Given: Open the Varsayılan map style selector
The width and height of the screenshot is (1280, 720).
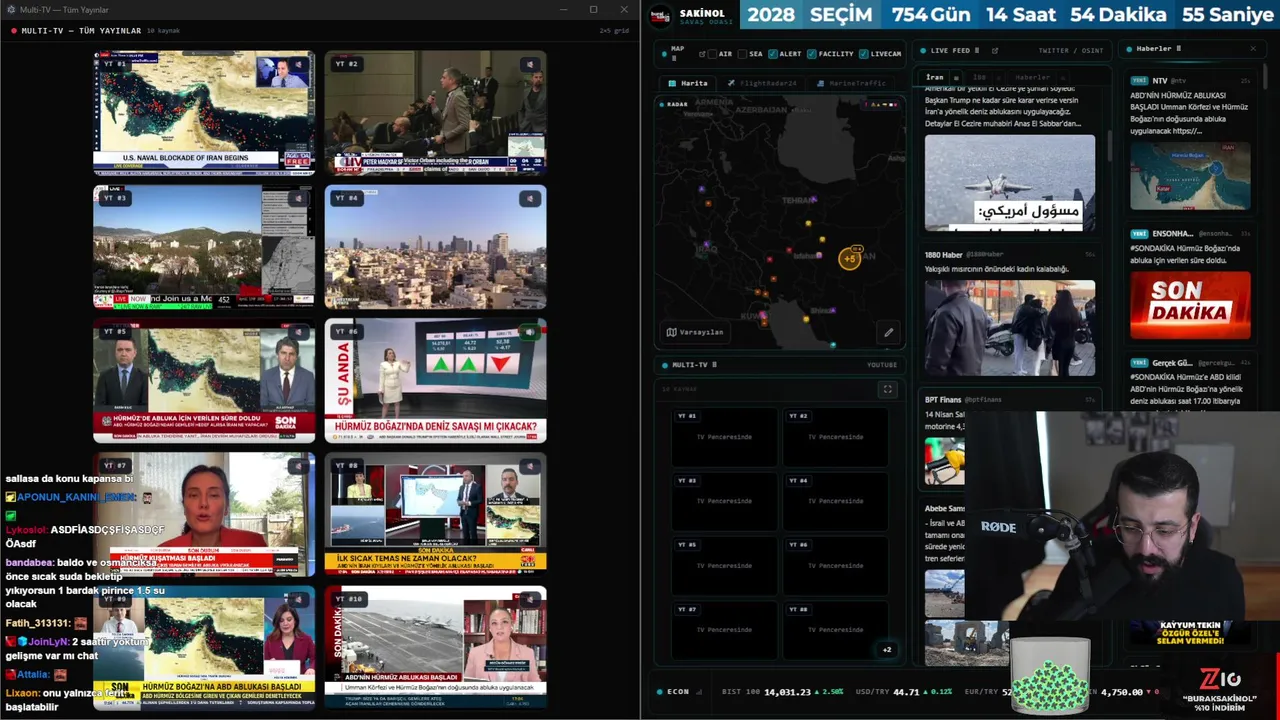Looking at the screenshot, I should 694,332.
